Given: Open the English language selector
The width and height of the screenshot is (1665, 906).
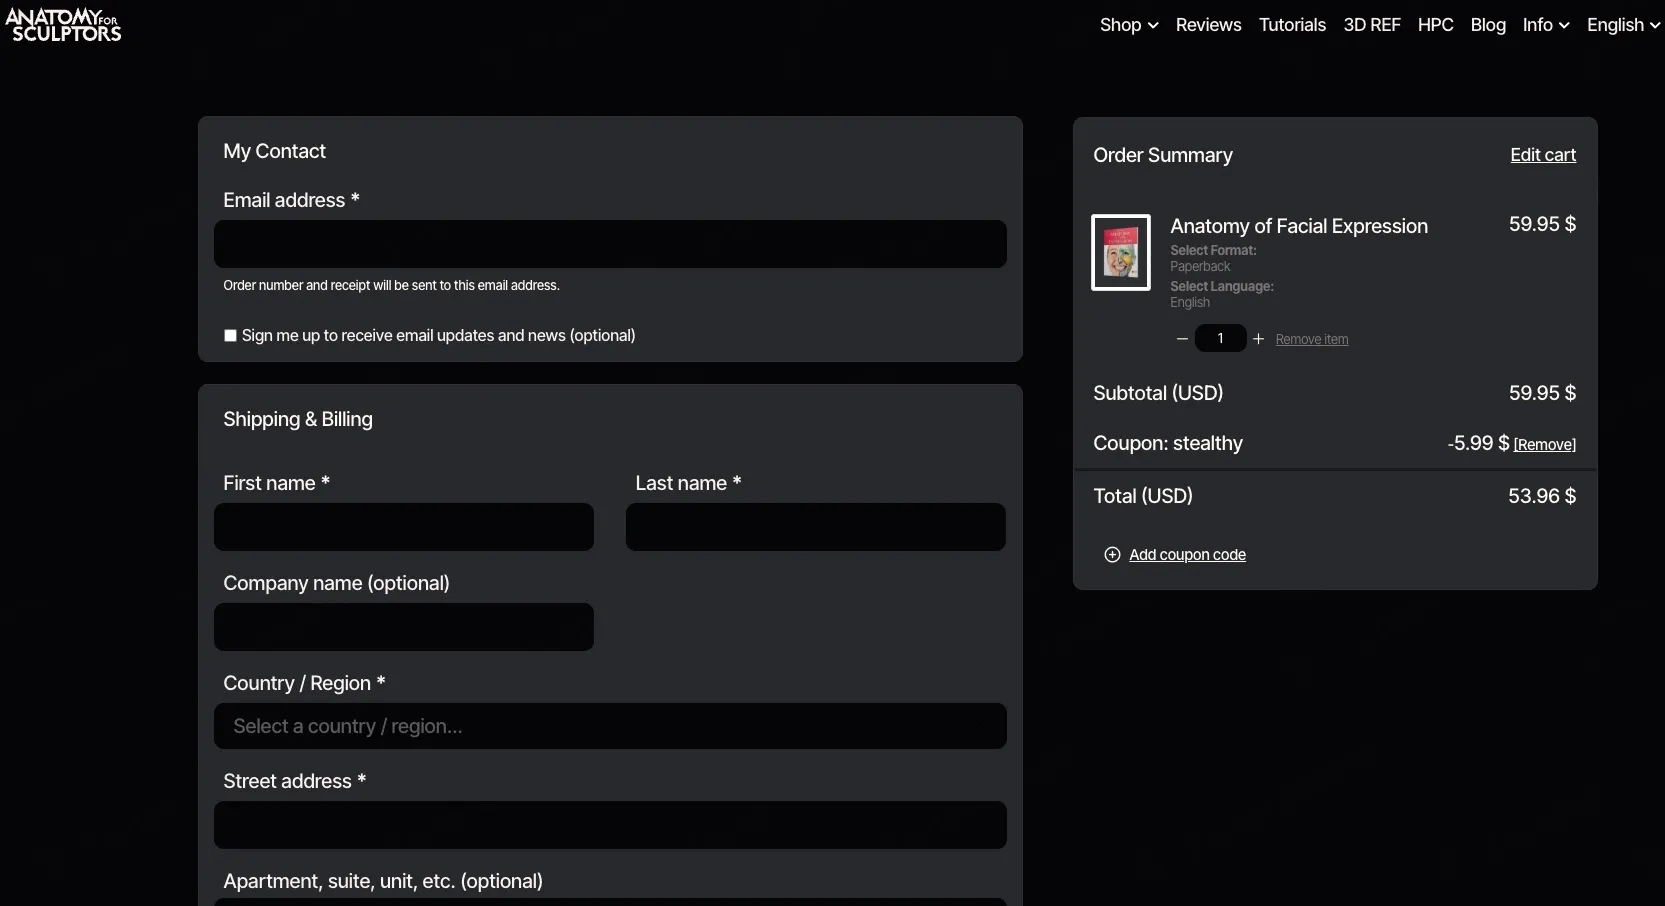Looking at the screenshot, I should [1623, 25].
